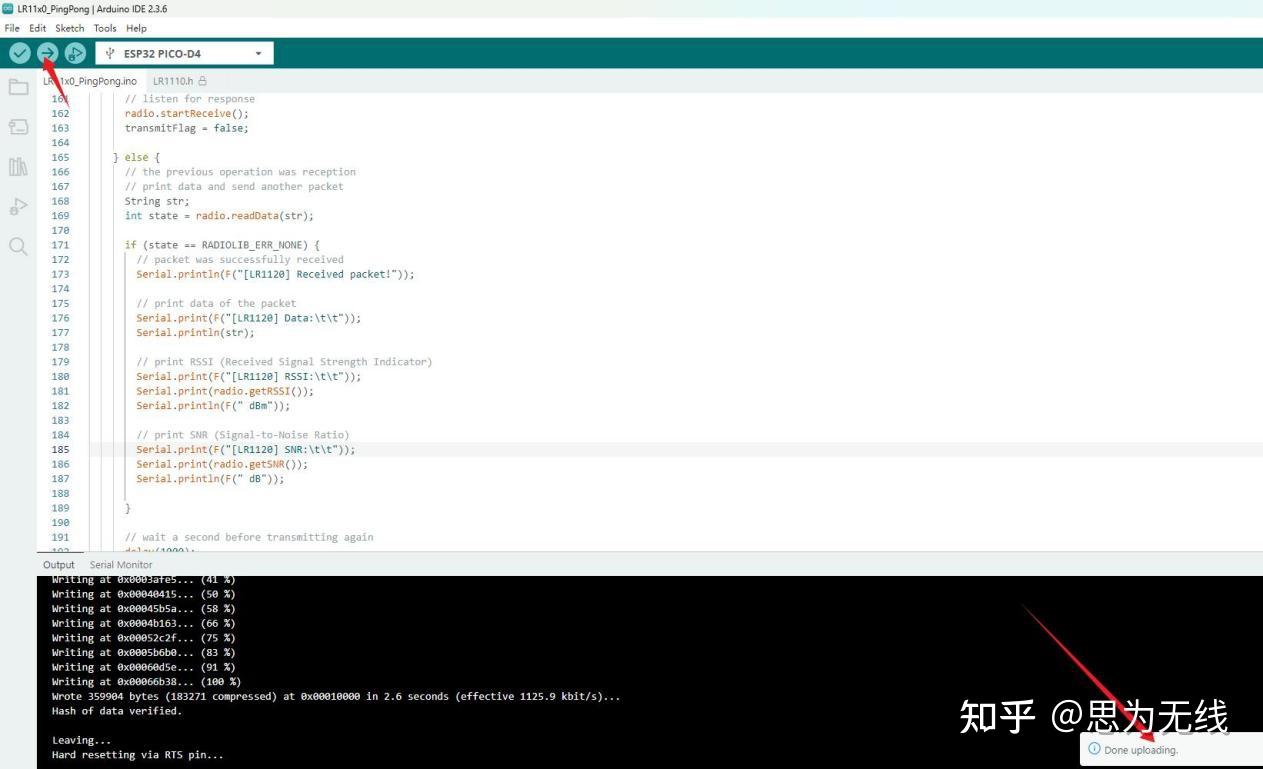Start debugging with the debug toolbar icon

pos(75,52)
